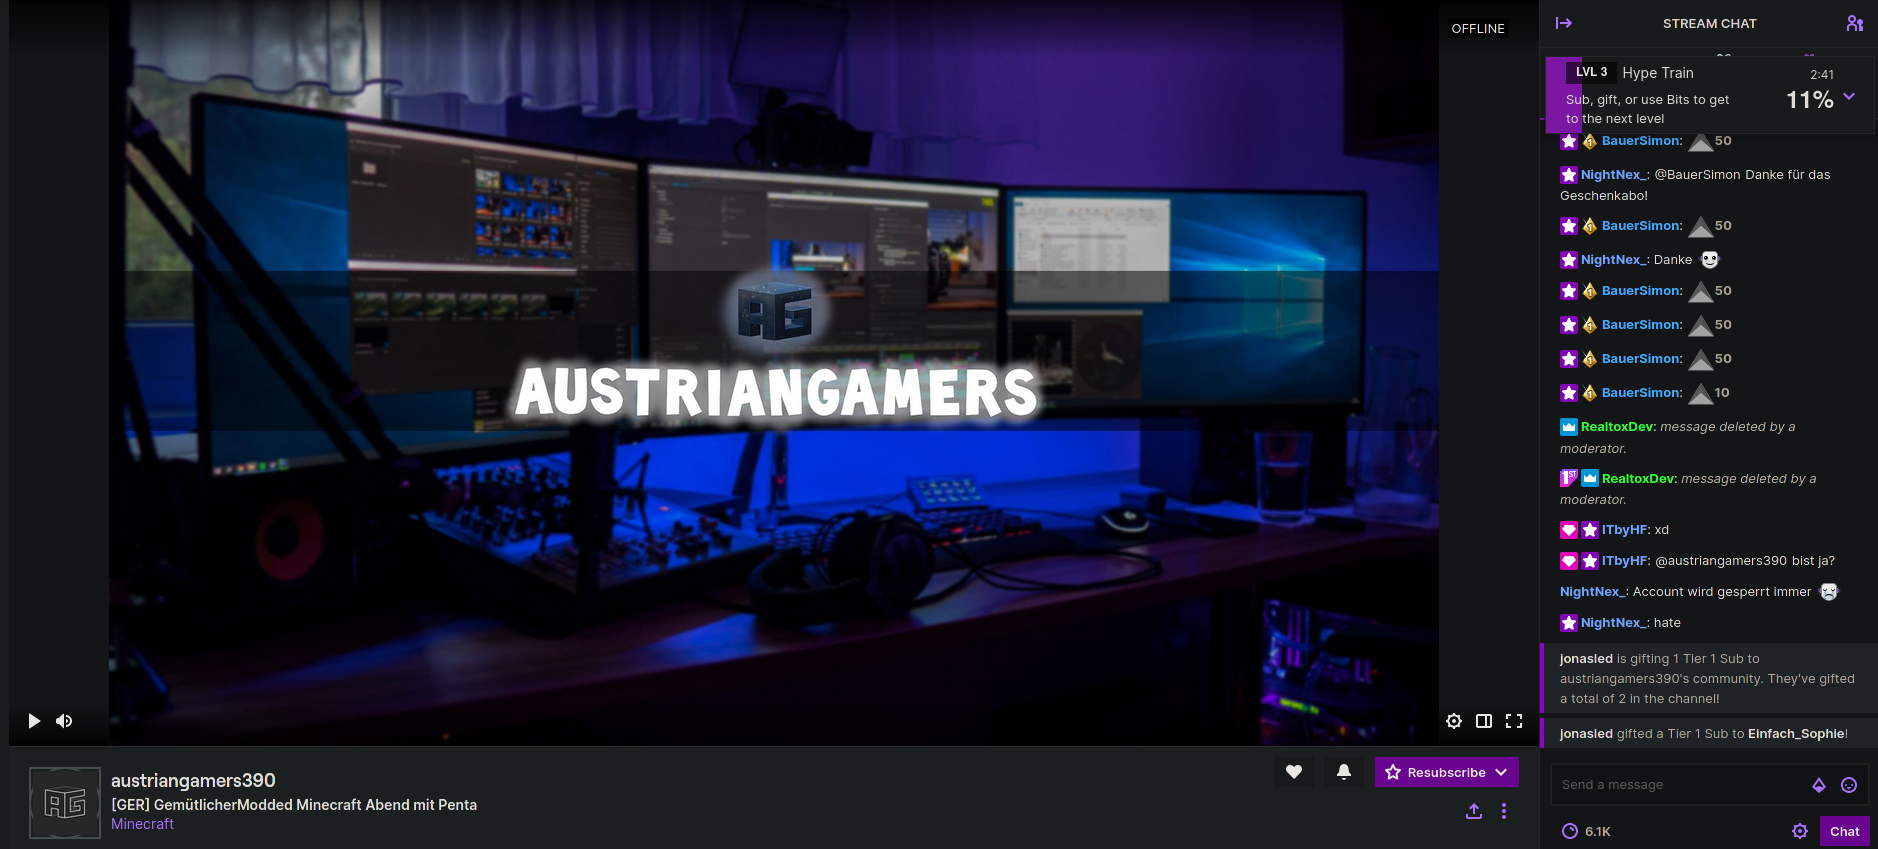Click the AUSTRIANGAMERS offline banner

coord(775,392)
